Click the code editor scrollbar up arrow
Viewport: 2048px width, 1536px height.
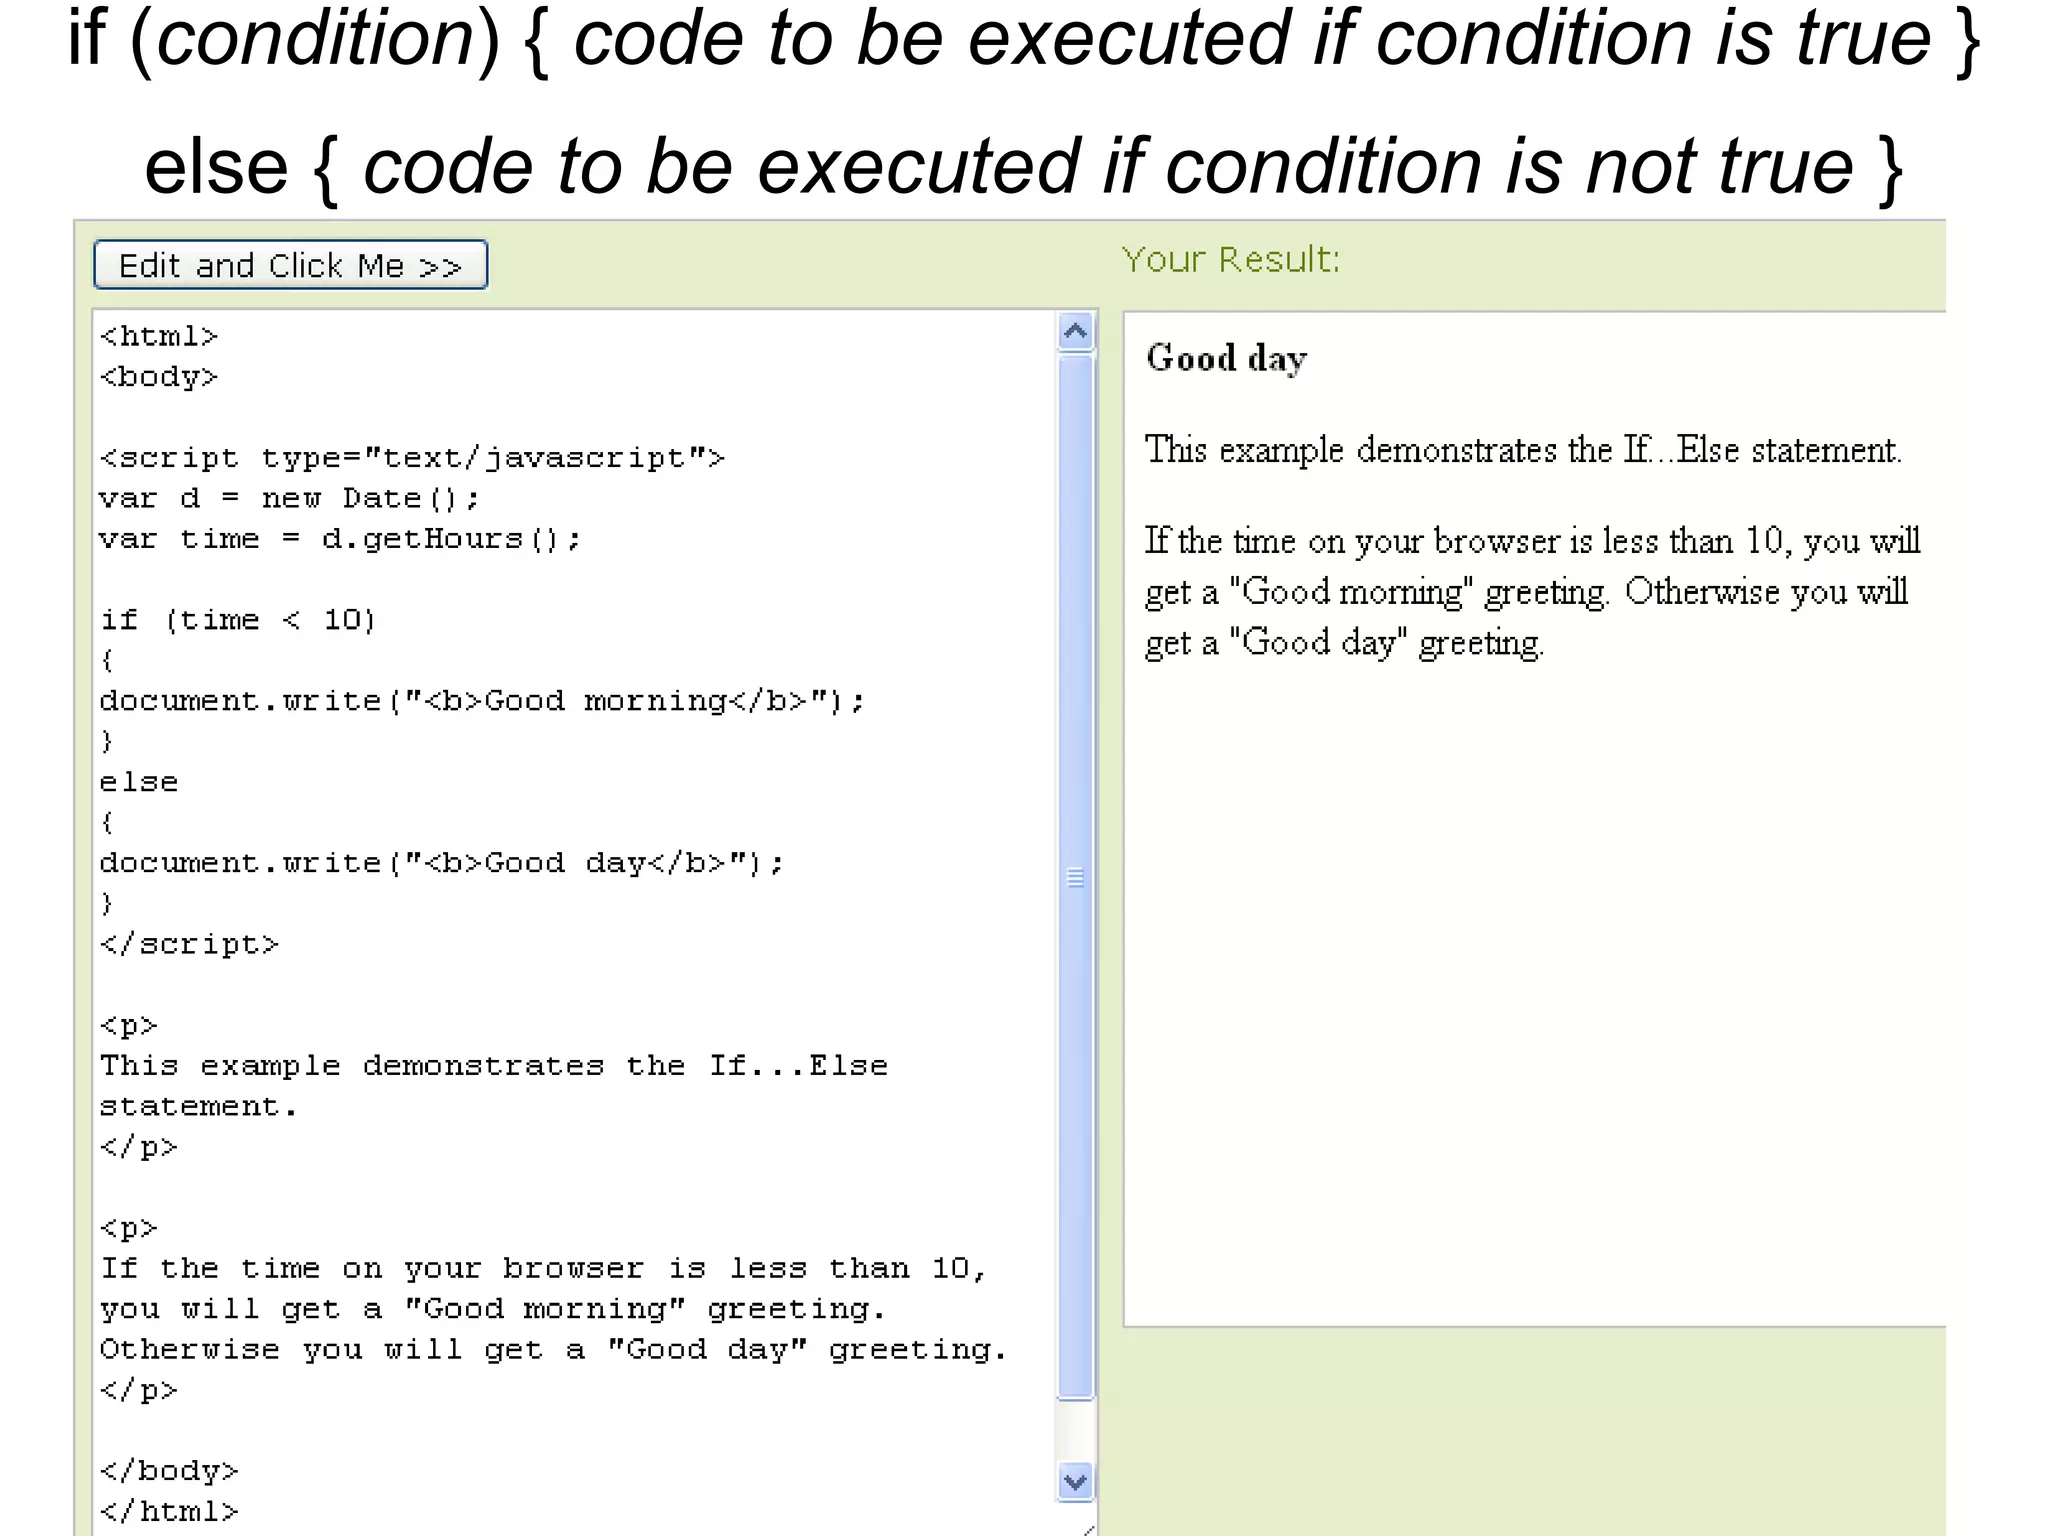1076,332
